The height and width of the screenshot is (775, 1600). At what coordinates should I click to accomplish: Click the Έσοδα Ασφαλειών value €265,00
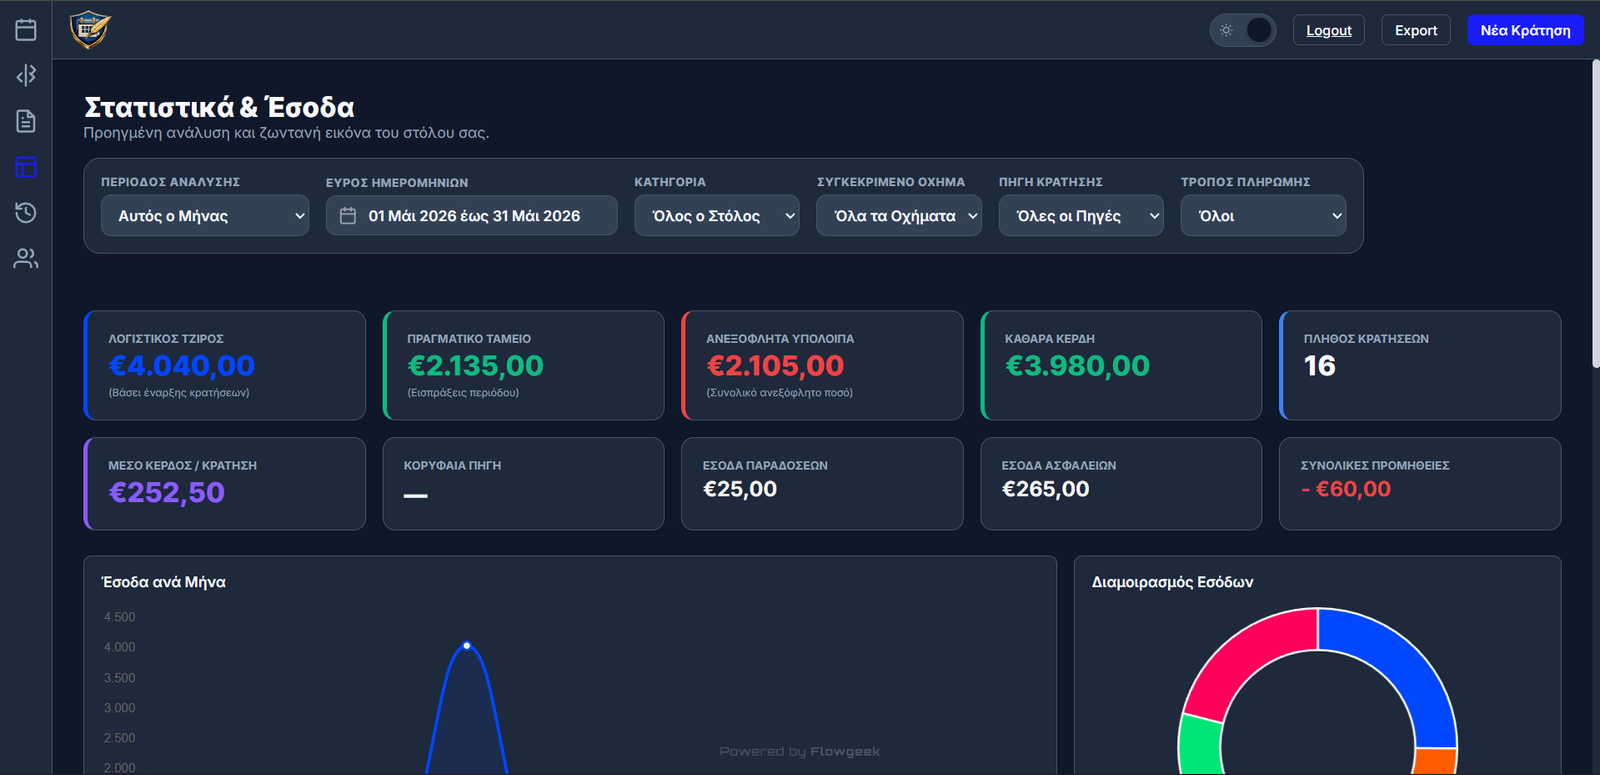click(1045, 489)
